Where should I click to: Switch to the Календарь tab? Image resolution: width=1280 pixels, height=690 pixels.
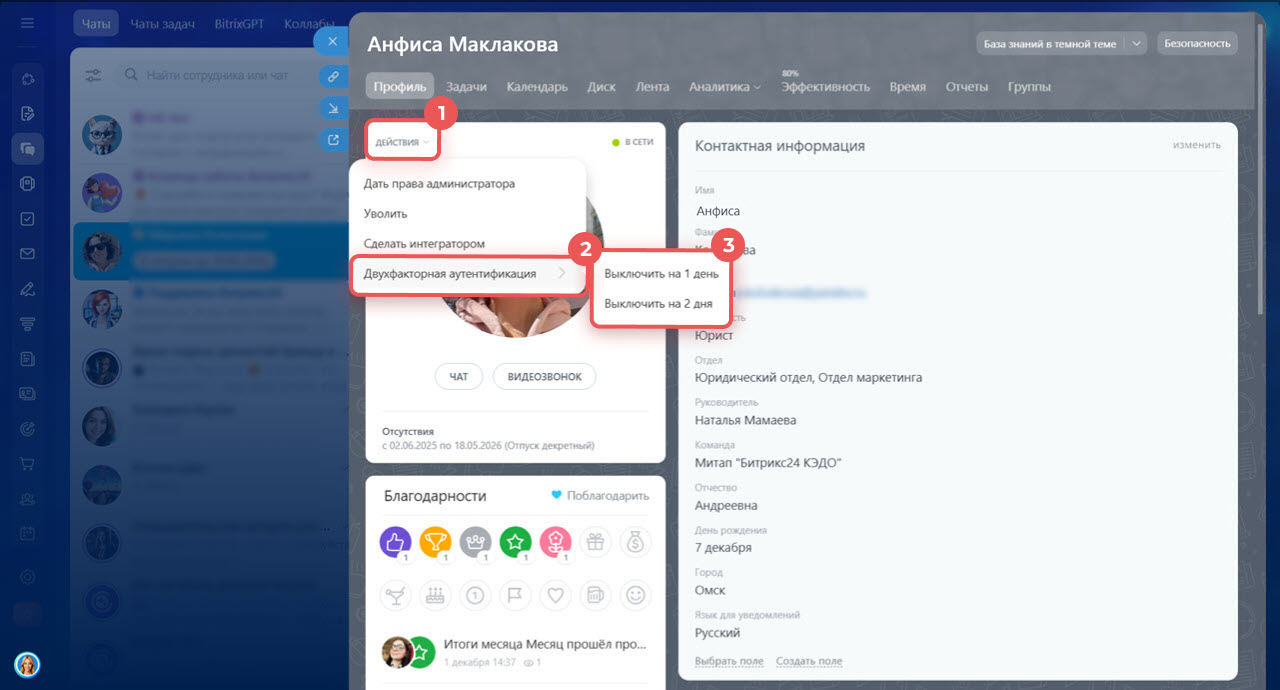click(x=537, y=87)
